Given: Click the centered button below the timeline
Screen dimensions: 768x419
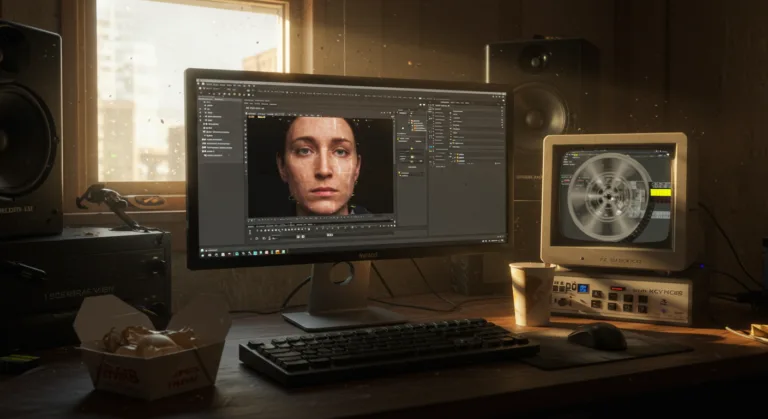Looking at the screenshot, I should point(330,236).
